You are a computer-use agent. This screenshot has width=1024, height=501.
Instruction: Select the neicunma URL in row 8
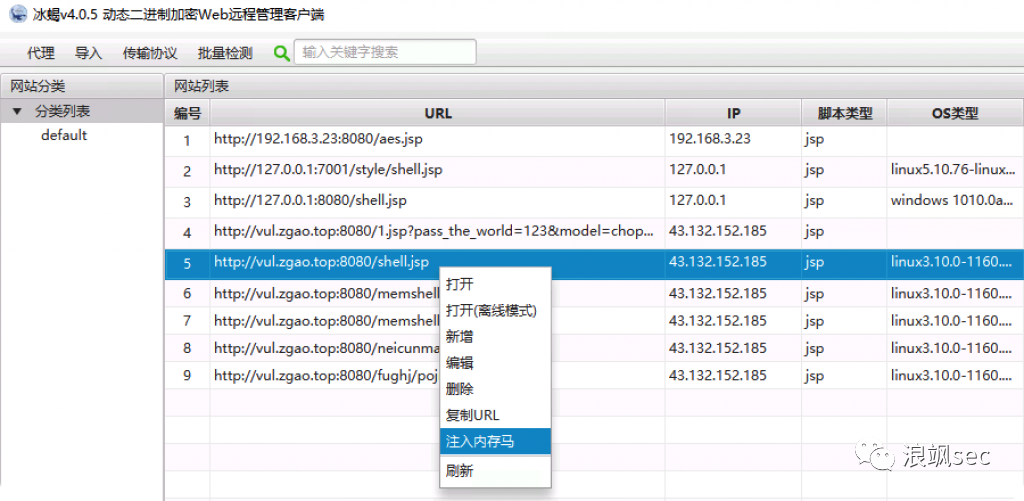(325, 348)
